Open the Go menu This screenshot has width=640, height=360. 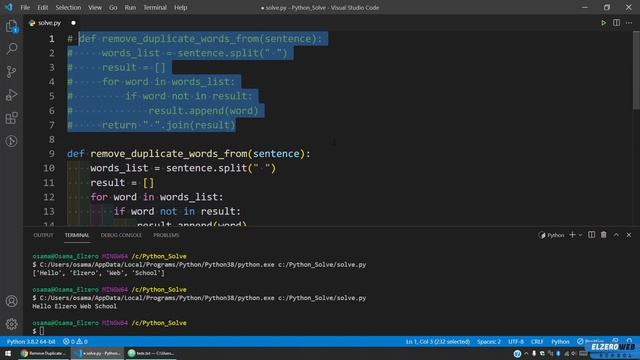click(113, 7)
